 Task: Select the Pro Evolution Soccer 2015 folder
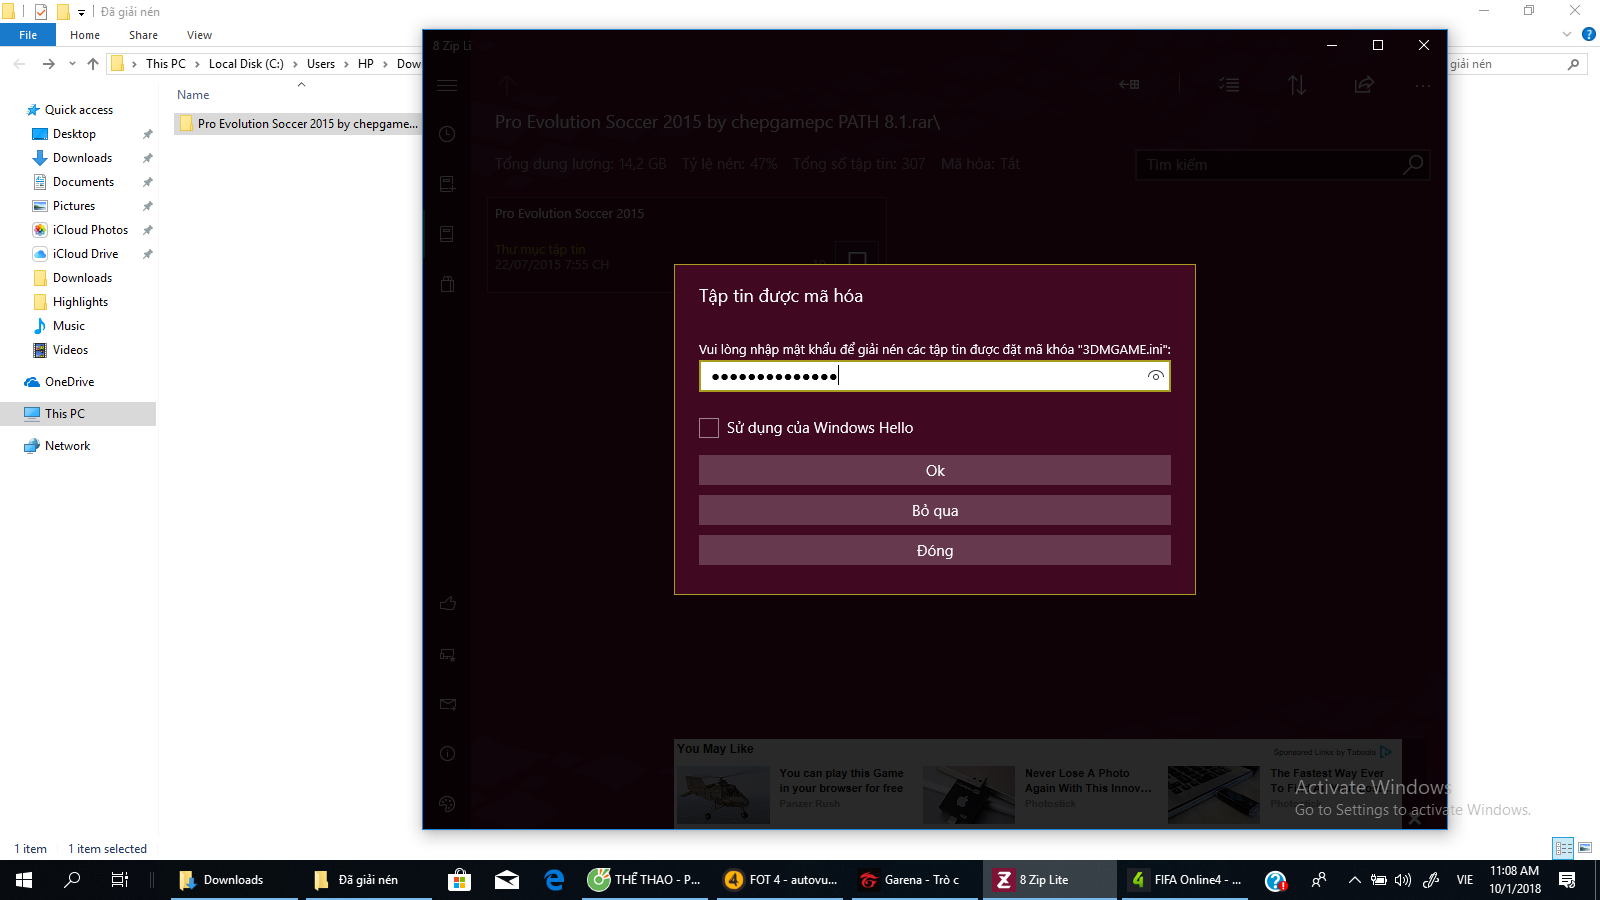[x=298, y=124]
